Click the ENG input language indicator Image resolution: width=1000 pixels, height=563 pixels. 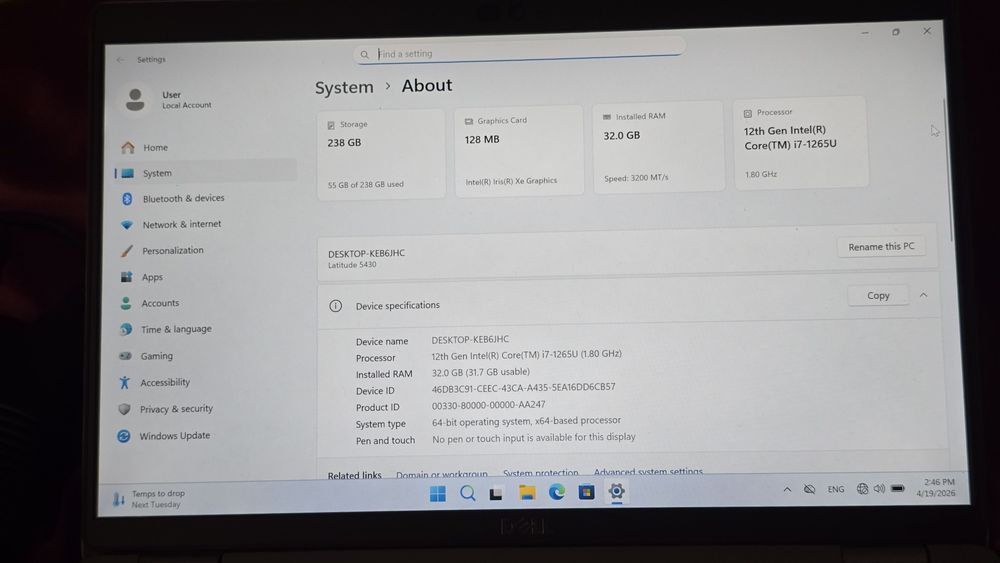point(835,489)
